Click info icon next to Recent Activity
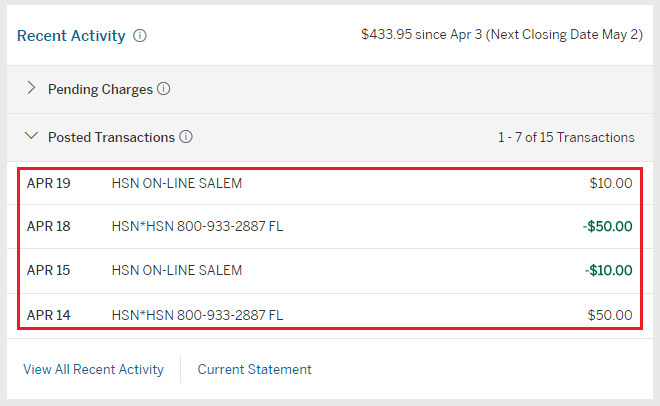This screenshot has width=660, height=406. click(140, 36)
